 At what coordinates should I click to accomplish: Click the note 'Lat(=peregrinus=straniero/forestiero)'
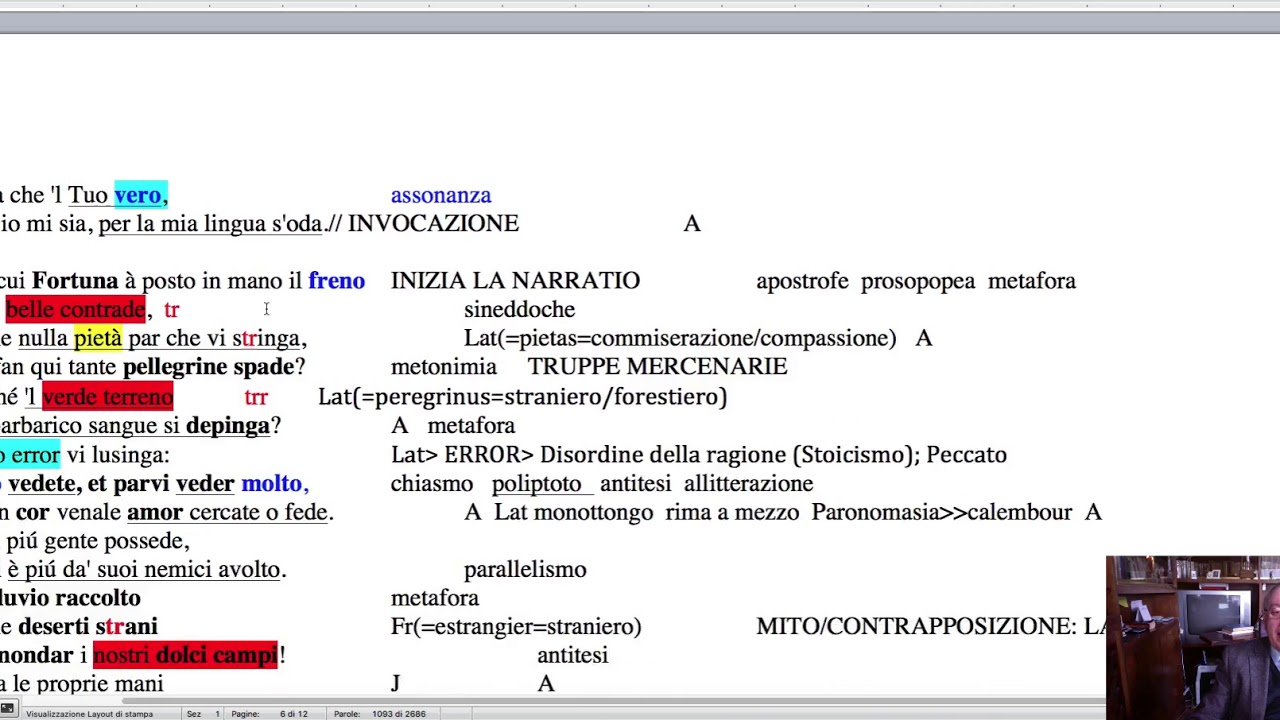coord(522,397)
